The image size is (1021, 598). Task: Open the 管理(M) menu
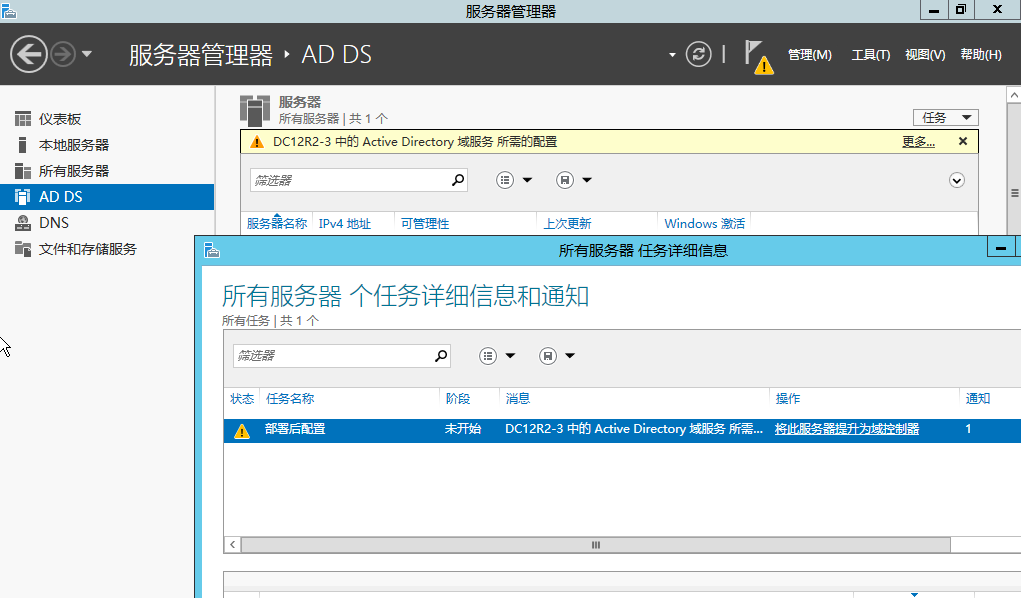809,55
